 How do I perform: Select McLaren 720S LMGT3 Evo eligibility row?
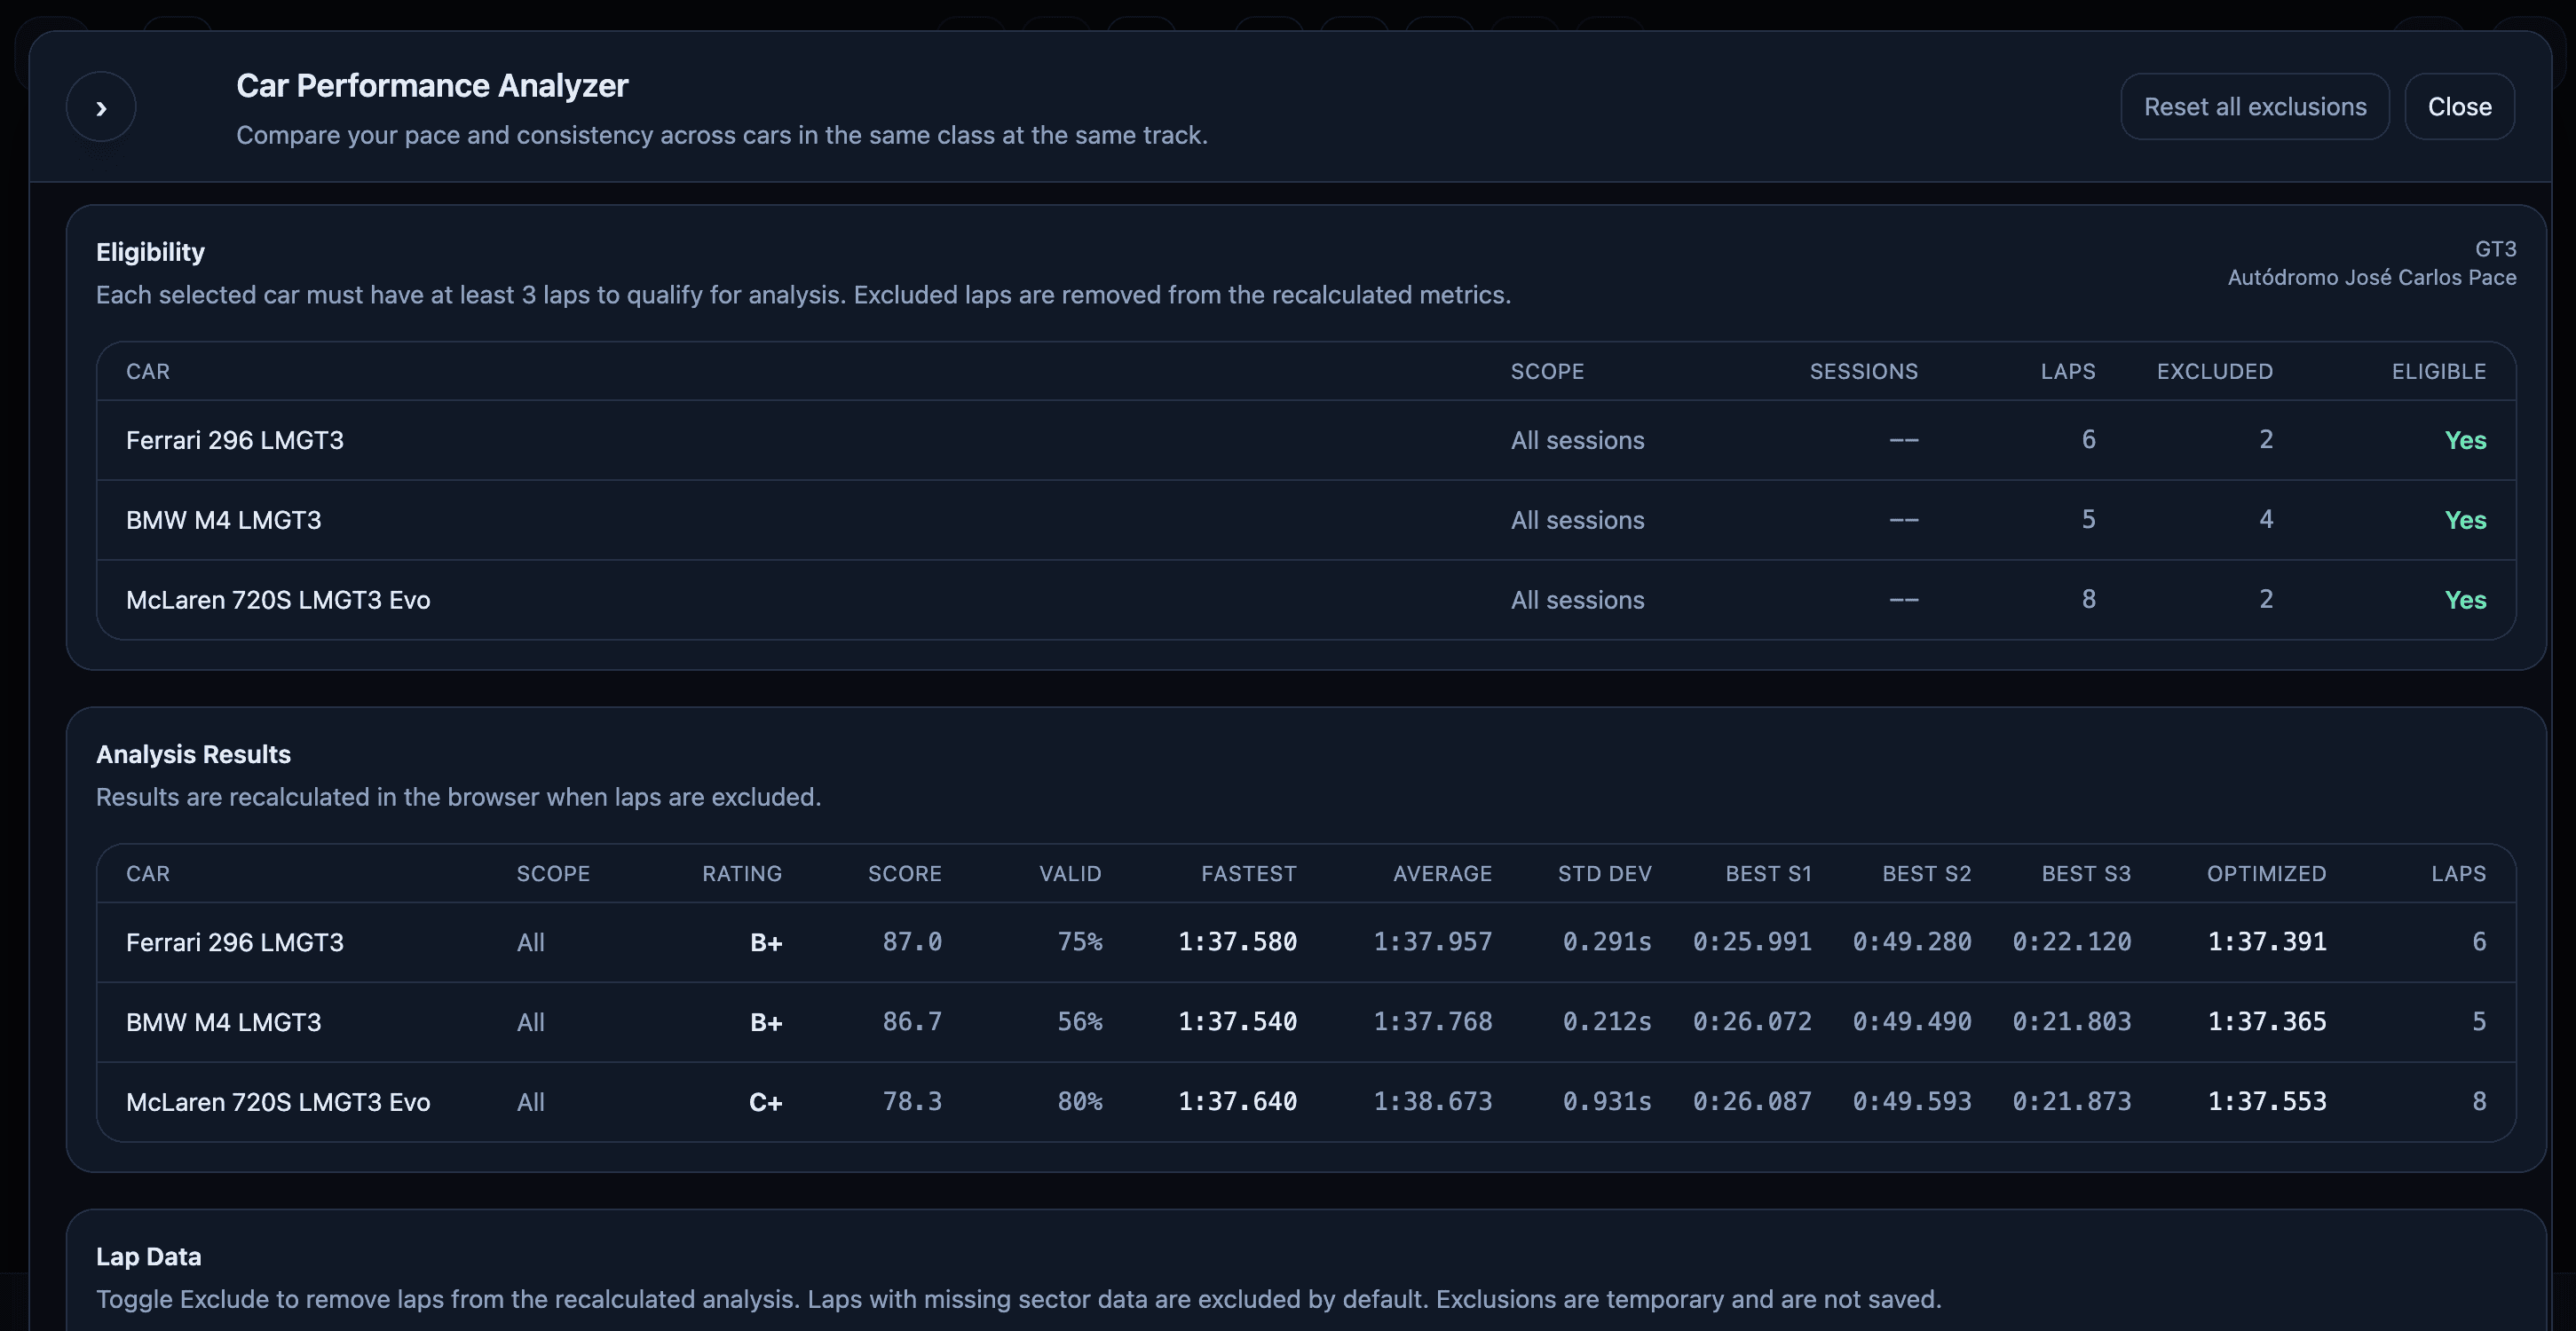[x=1306, y=600]
